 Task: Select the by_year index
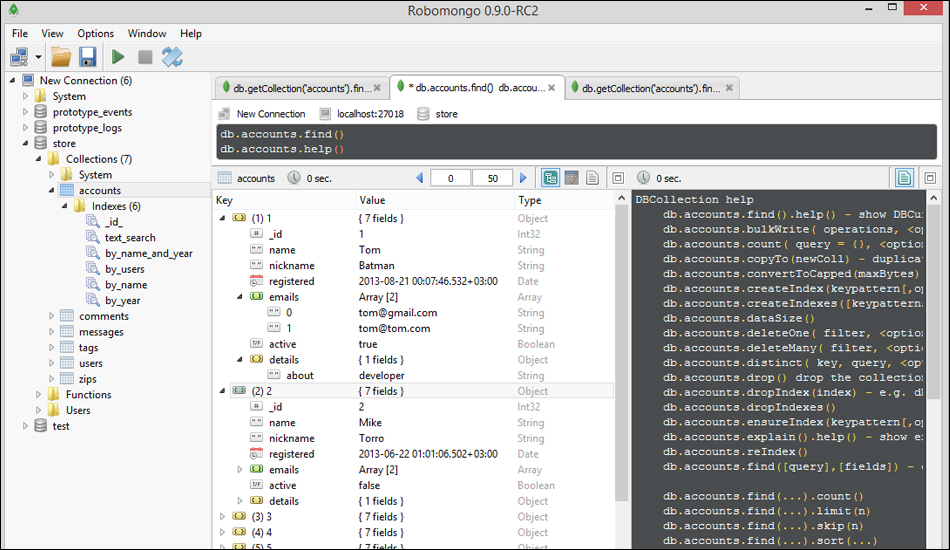click(x=122, y=300)
